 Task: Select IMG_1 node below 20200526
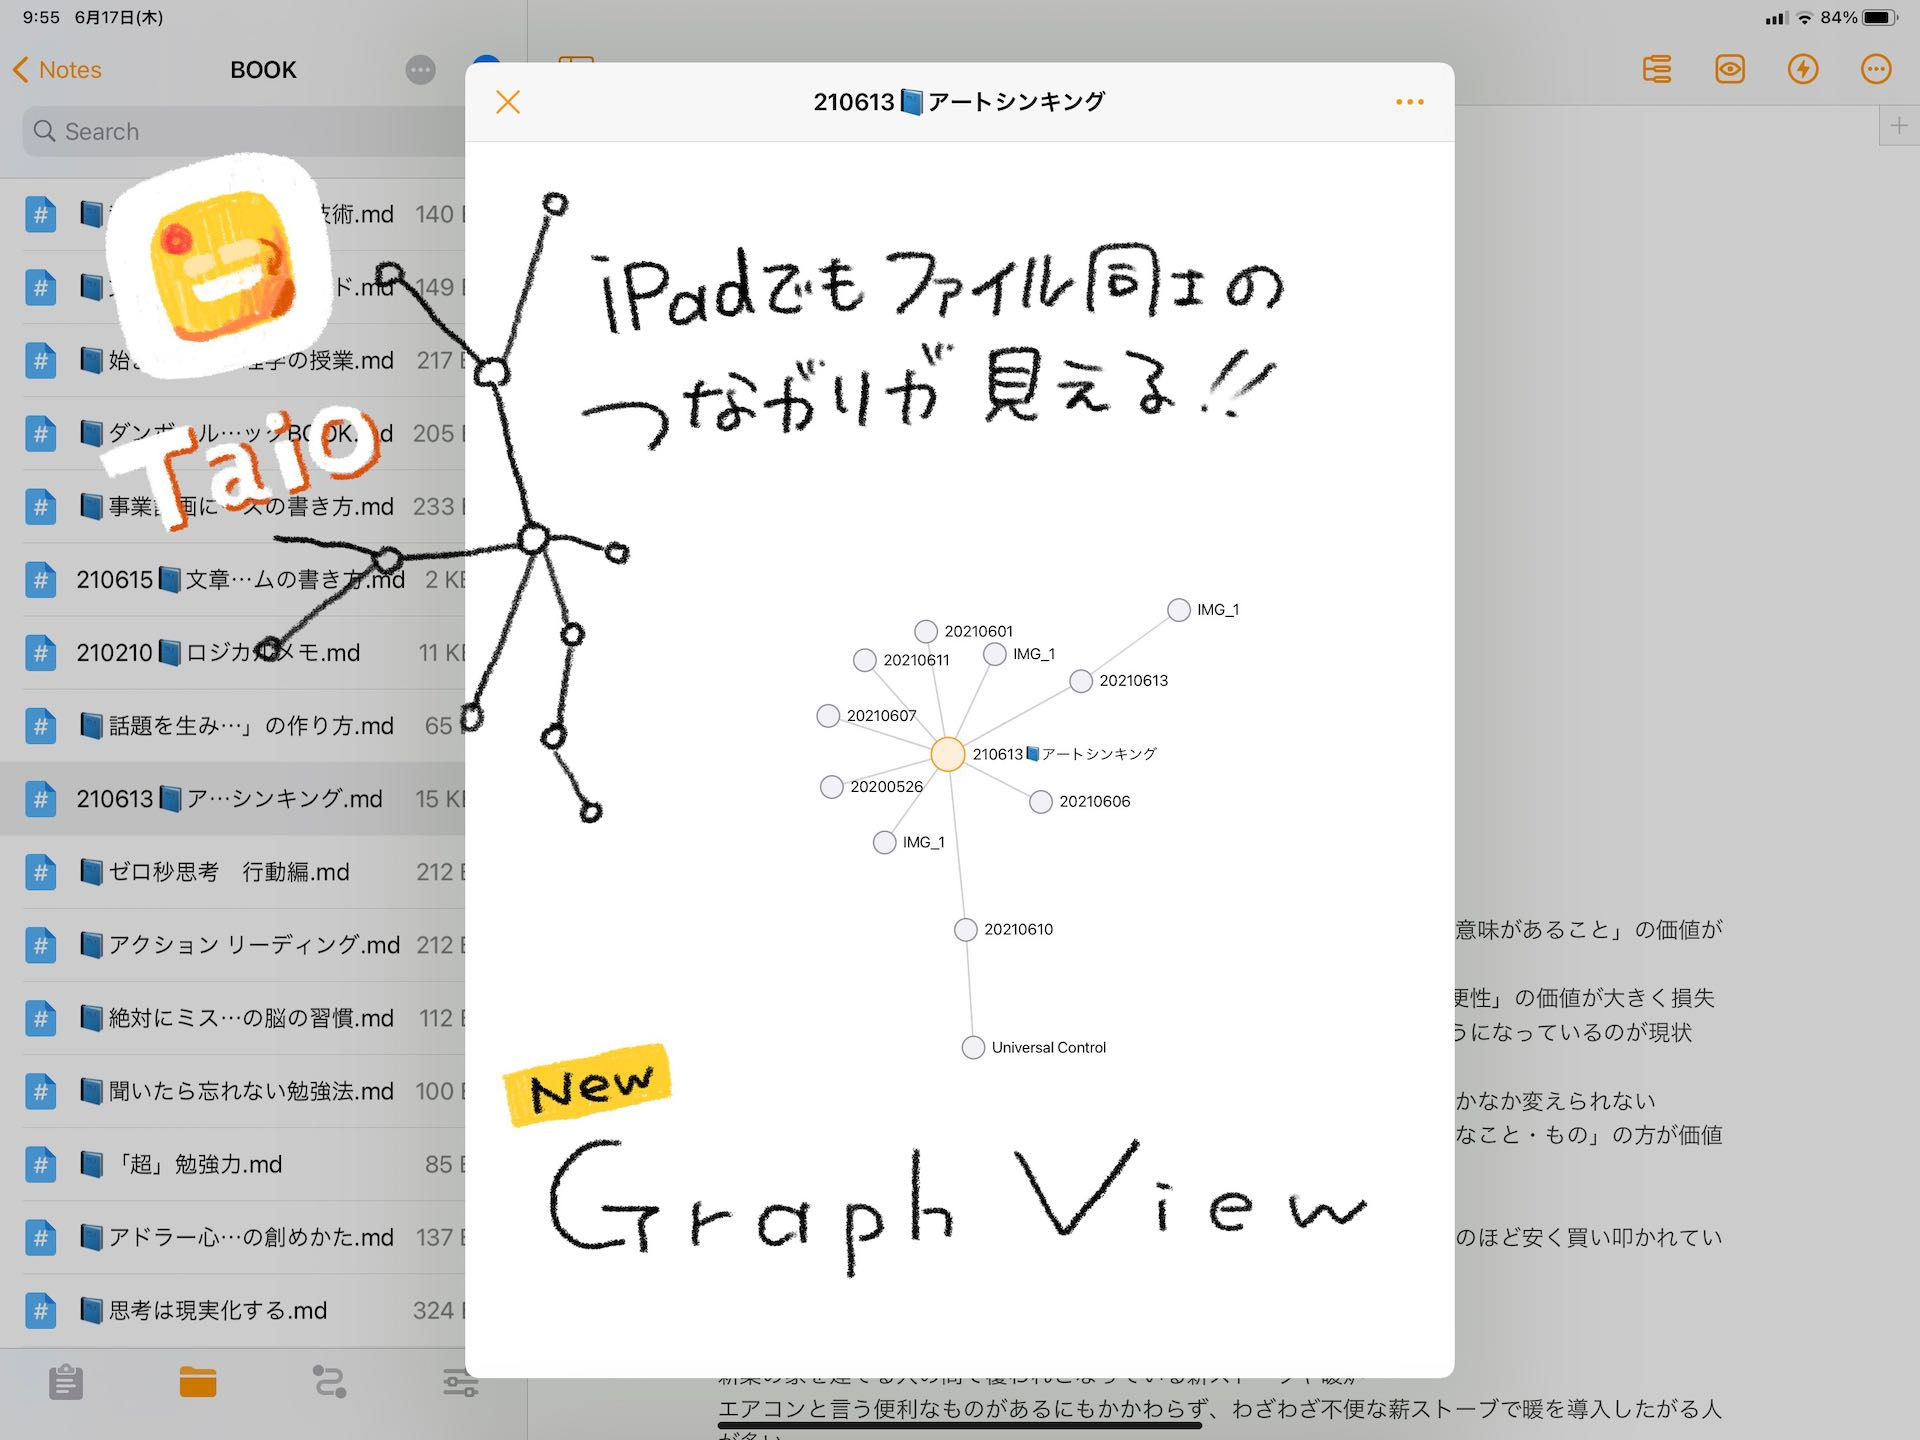884,843
